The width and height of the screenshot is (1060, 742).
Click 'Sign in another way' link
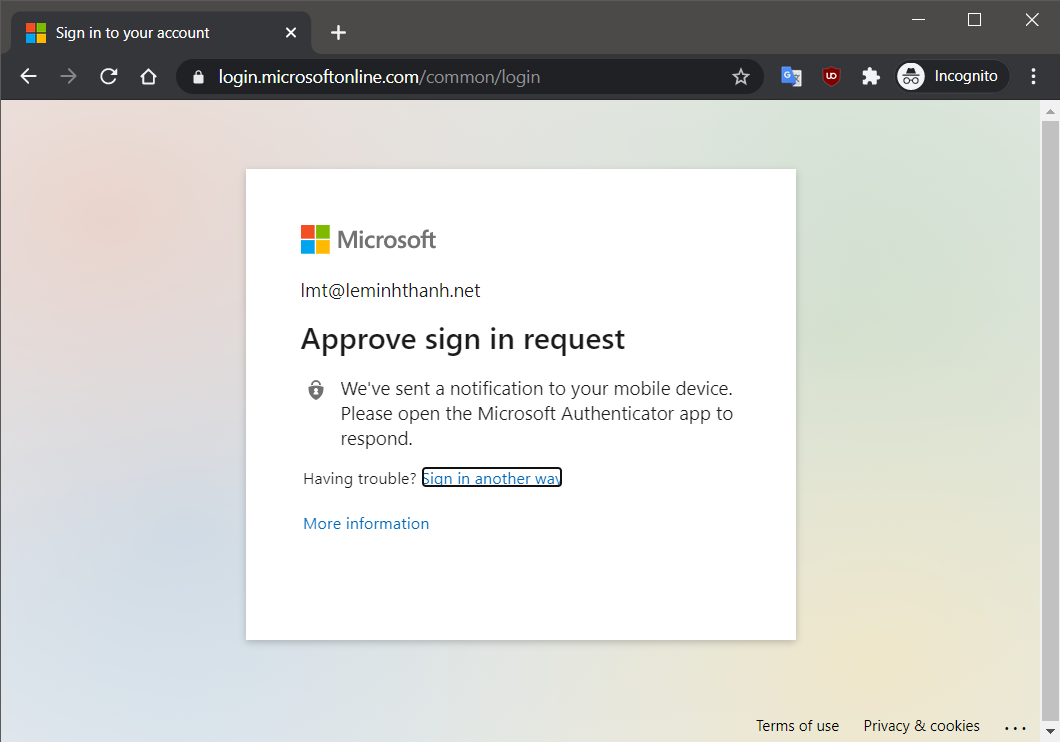click(491, 478)
